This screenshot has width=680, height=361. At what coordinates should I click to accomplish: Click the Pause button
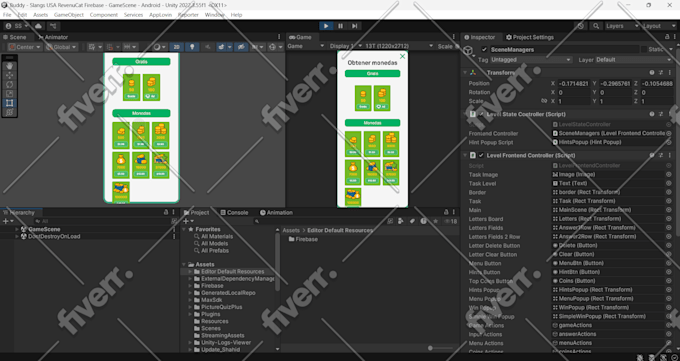click(340, 26)
